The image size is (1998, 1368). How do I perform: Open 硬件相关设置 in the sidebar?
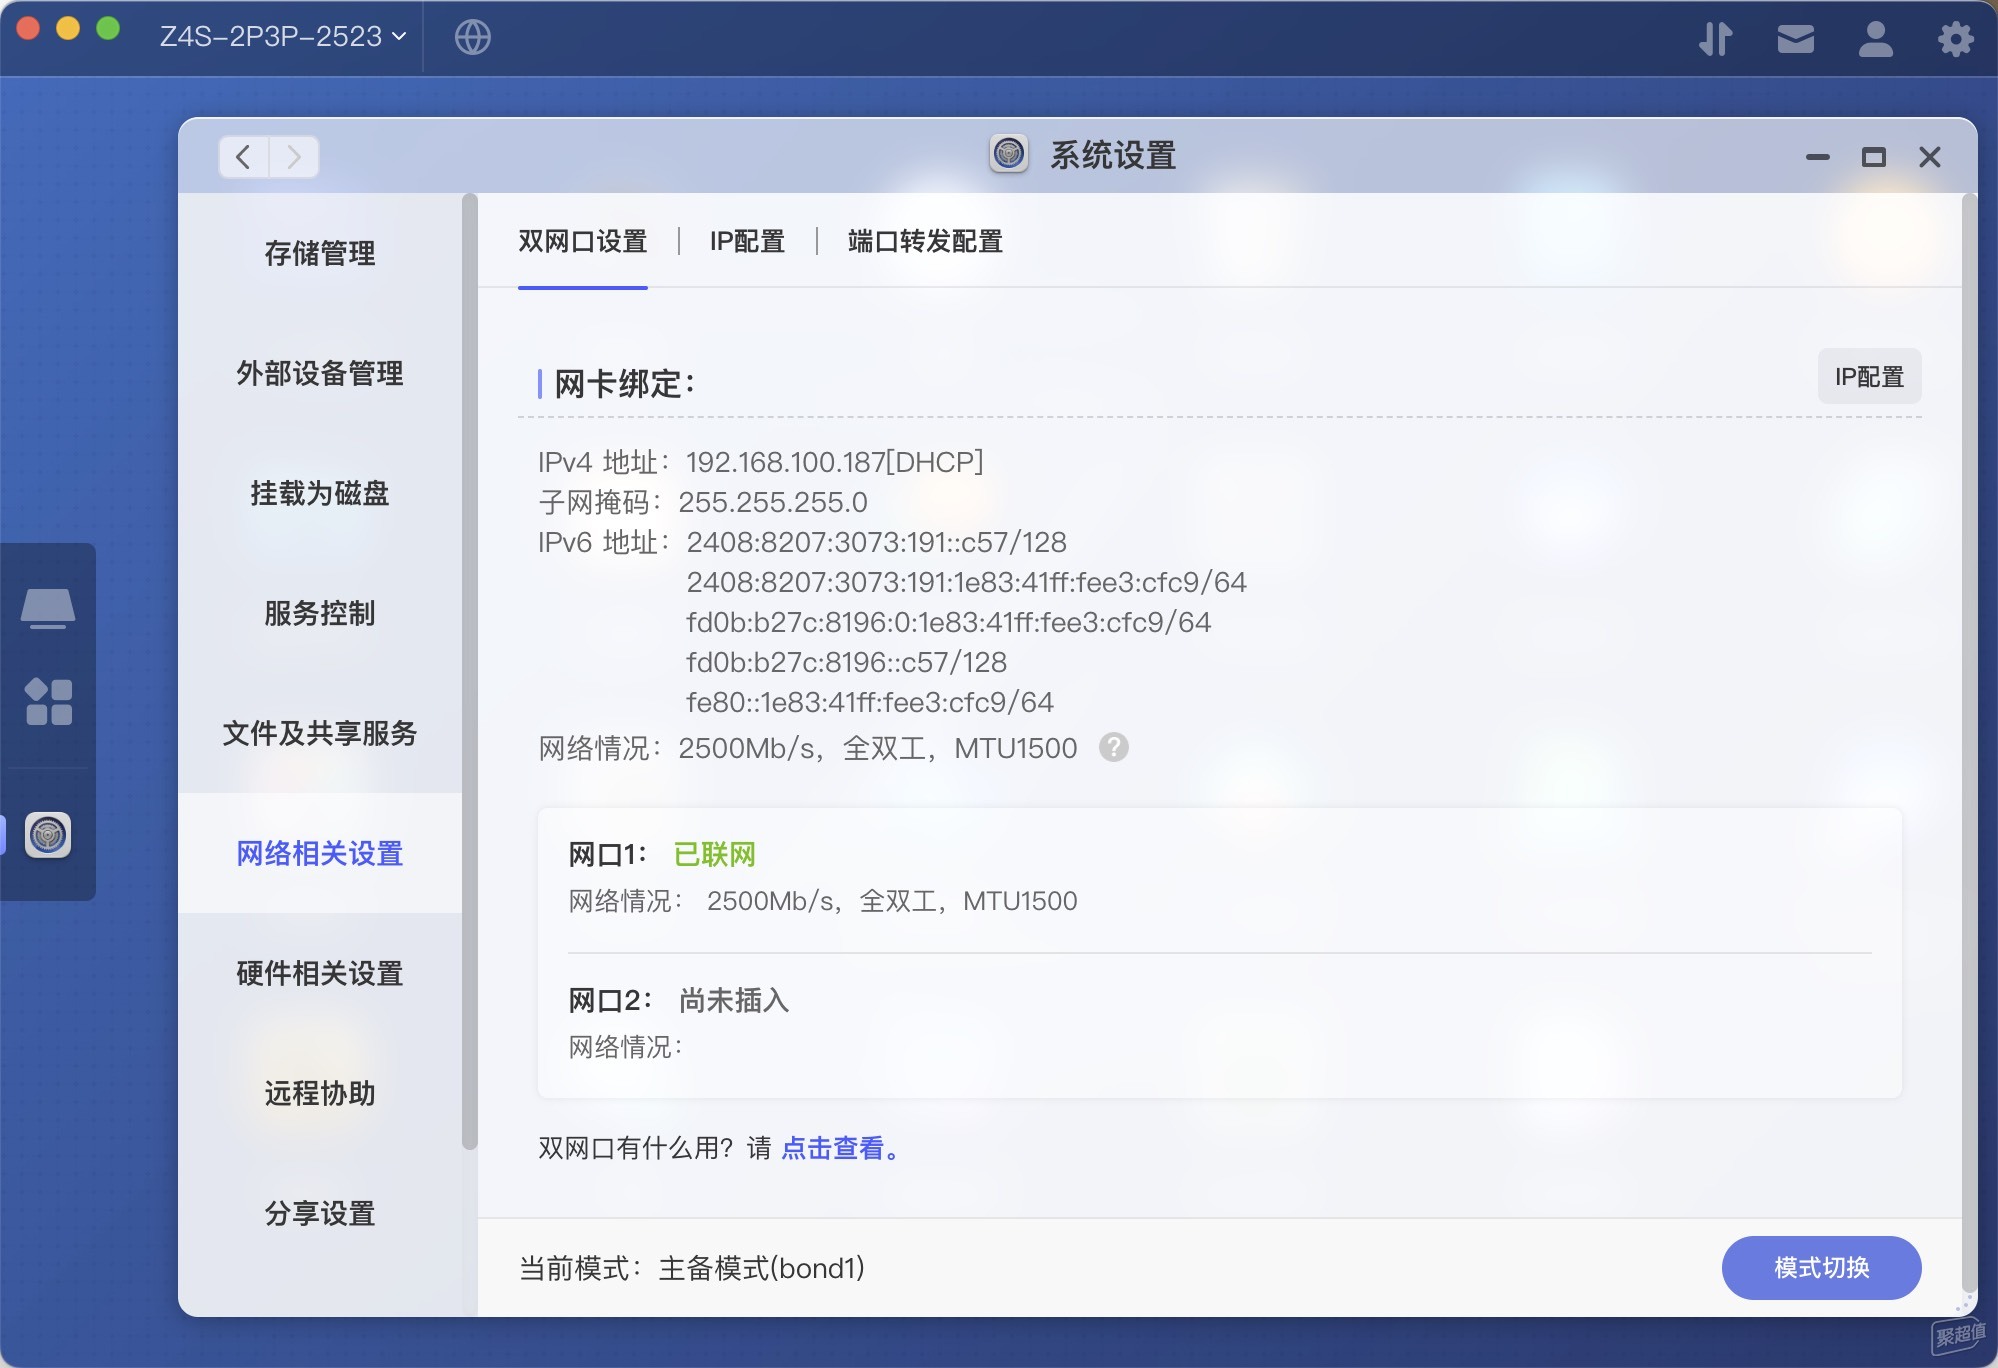[320, 973]
